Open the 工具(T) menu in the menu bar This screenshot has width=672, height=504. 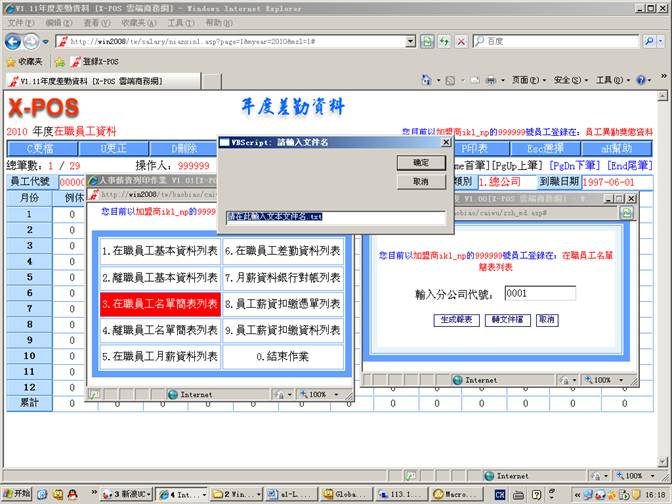[181, 21]
